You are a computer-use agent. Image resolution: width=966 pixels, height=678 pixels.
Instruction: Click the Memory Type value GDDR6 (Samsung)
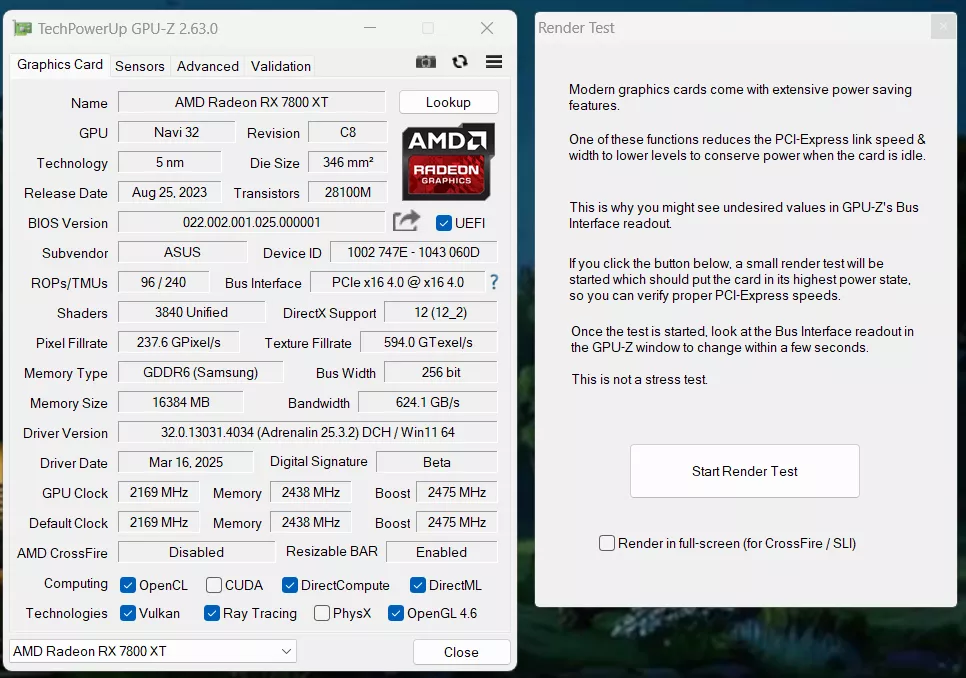(x=201, y=373)
